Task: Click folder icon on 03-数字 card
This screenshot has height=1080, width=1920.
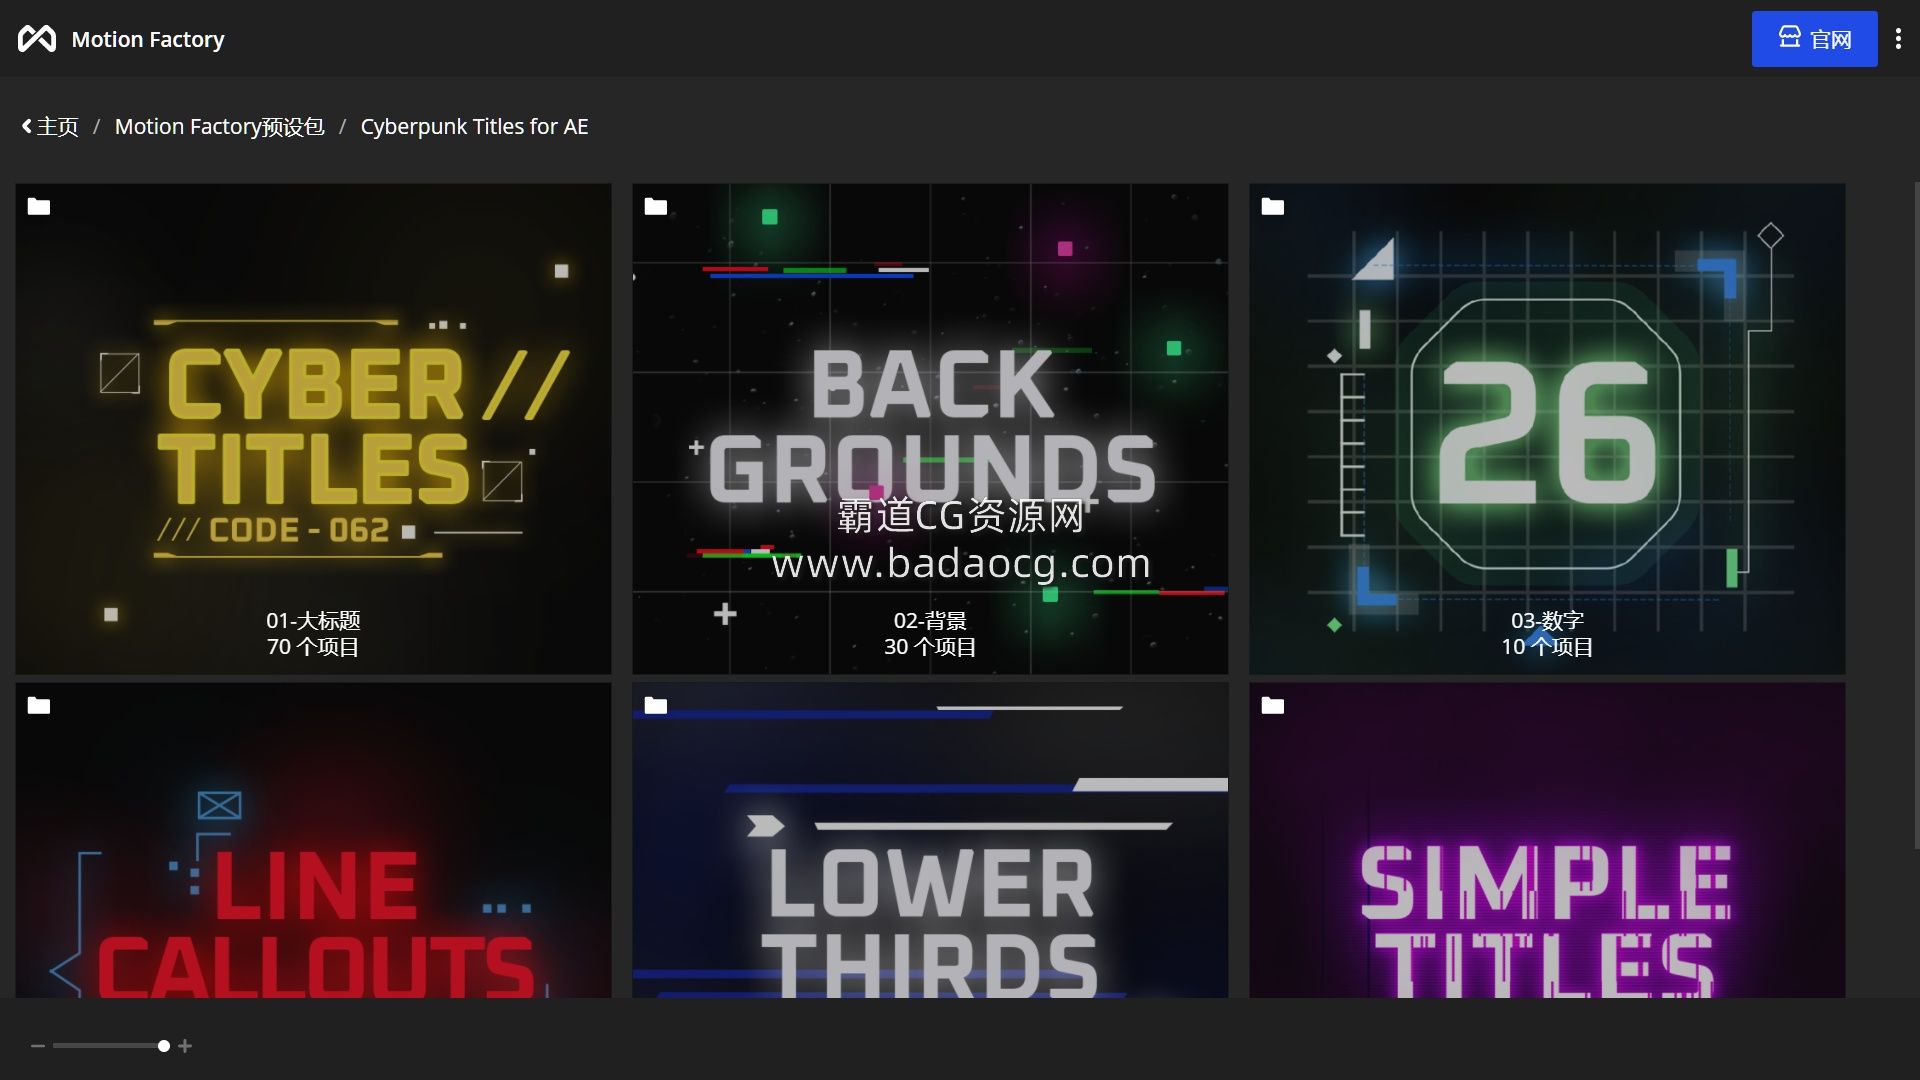Action: point(1273,206)
